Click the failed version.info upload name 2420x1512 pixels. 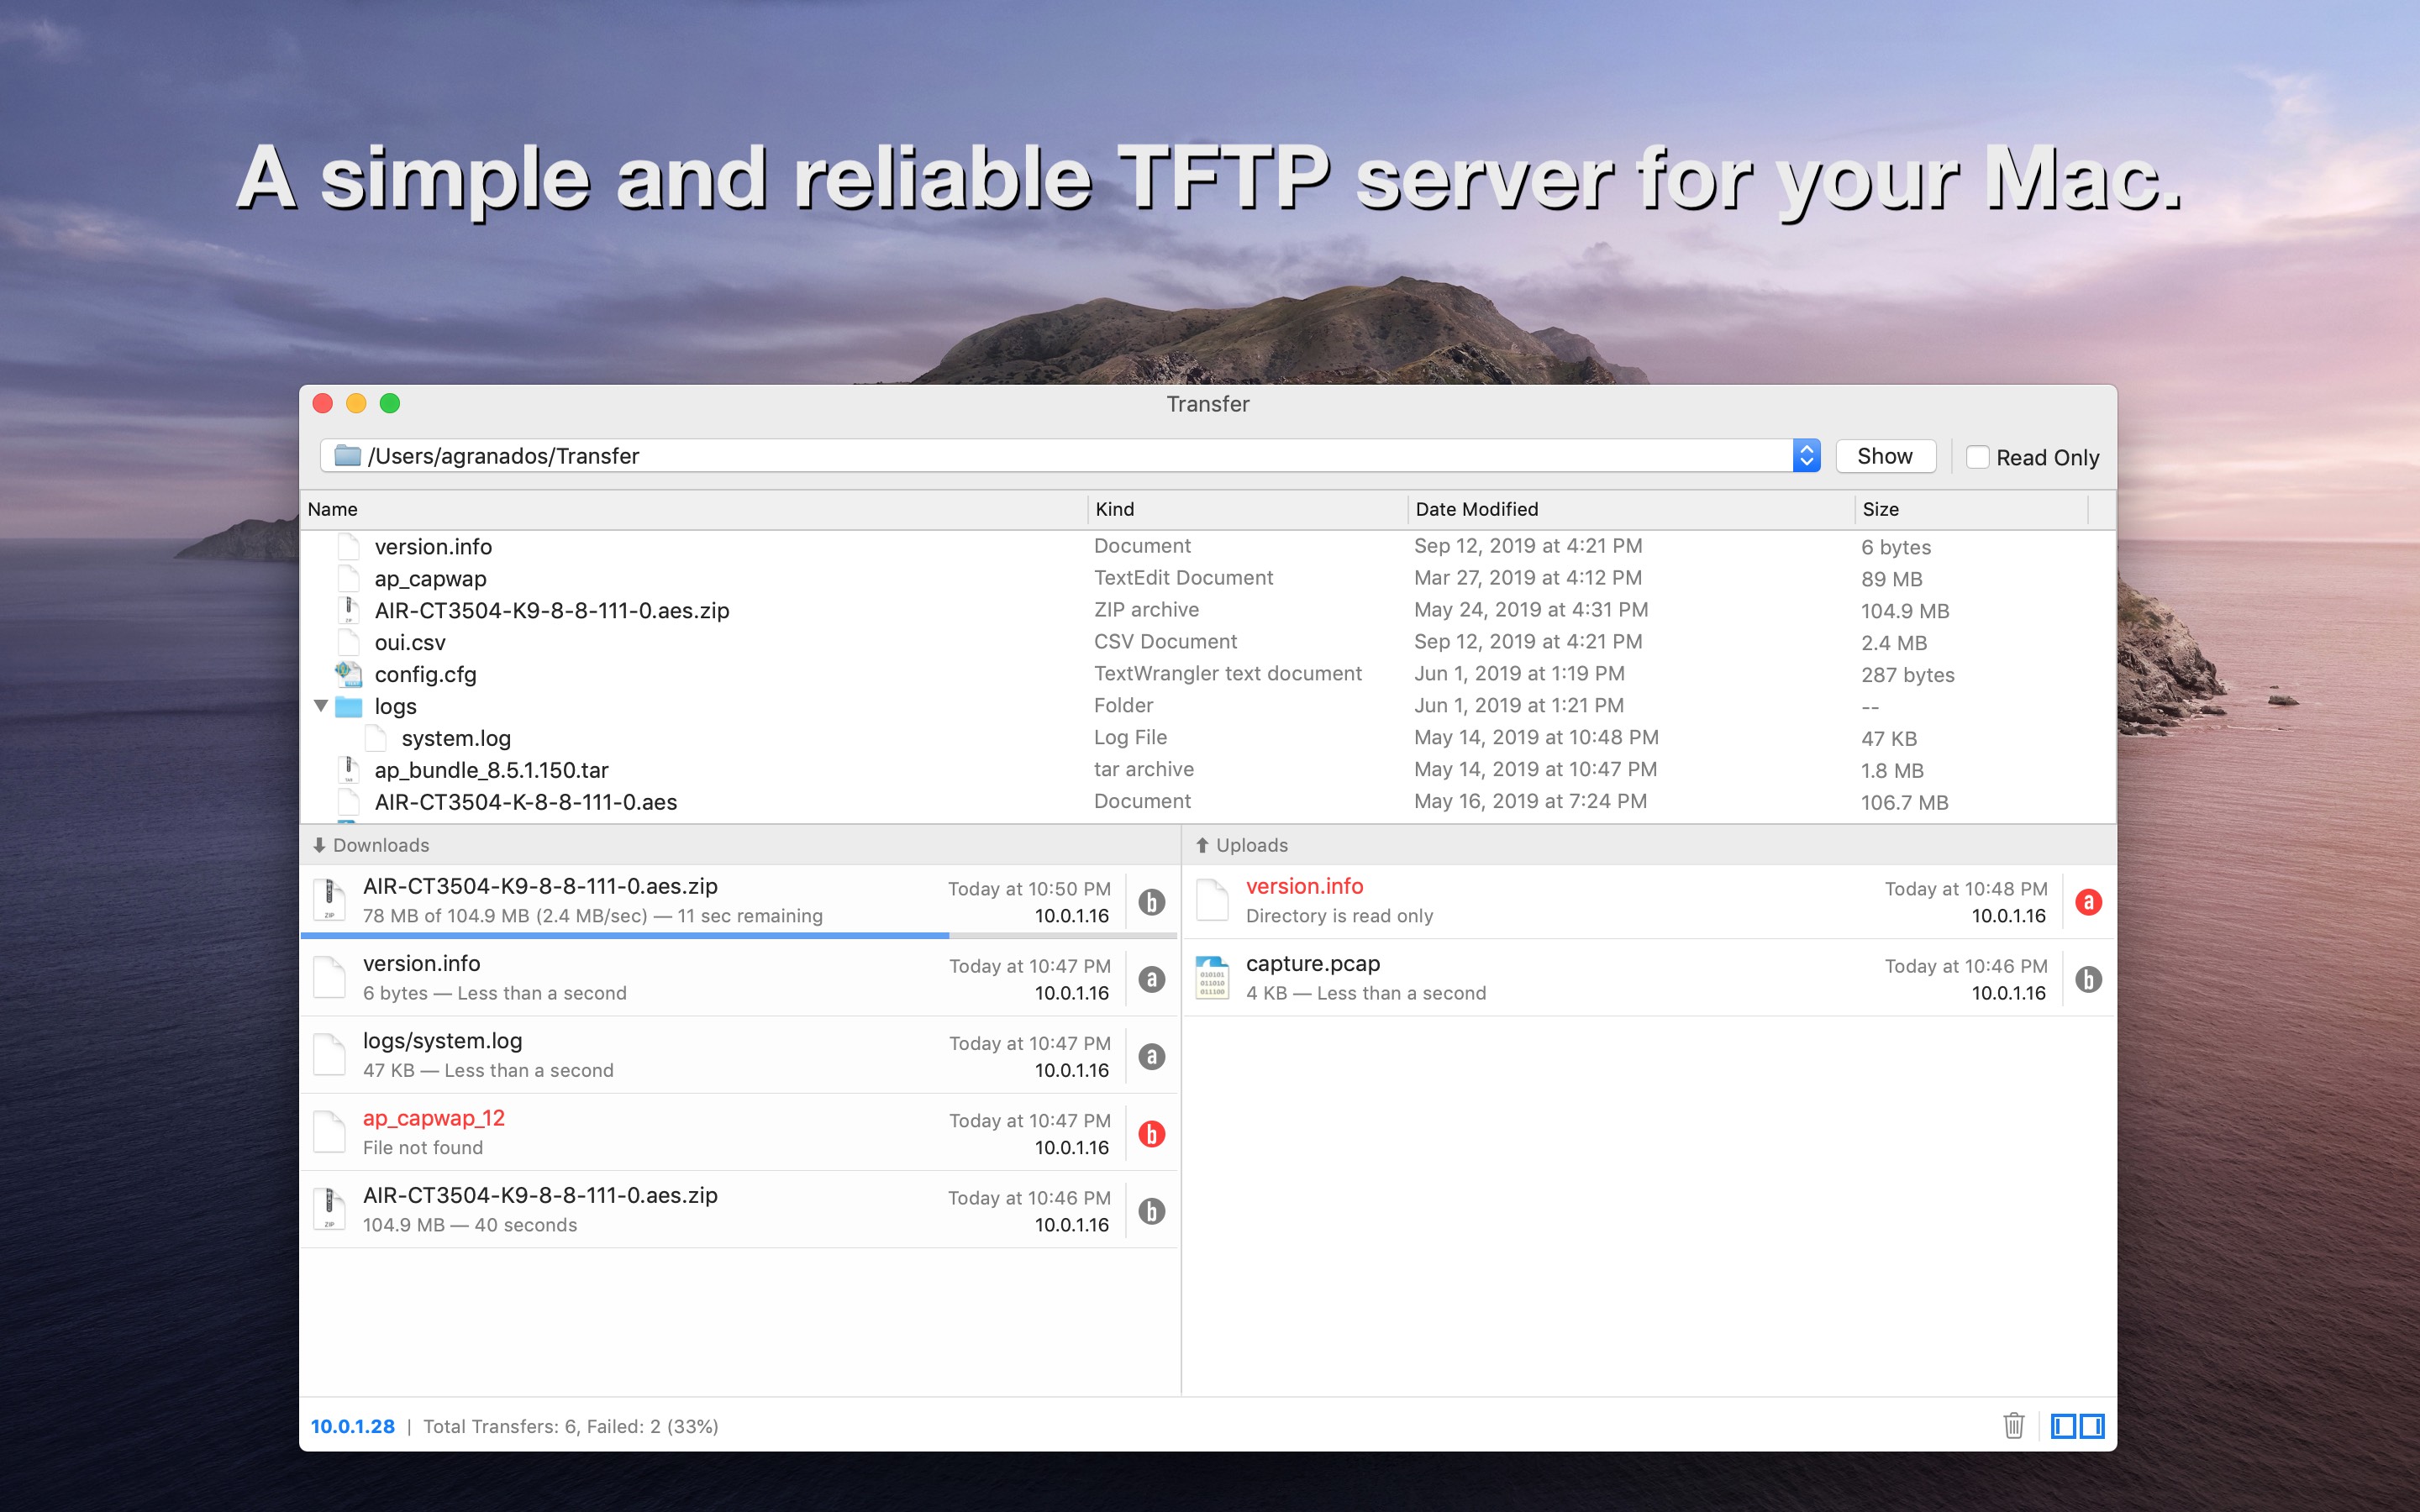pos(1304,886)
